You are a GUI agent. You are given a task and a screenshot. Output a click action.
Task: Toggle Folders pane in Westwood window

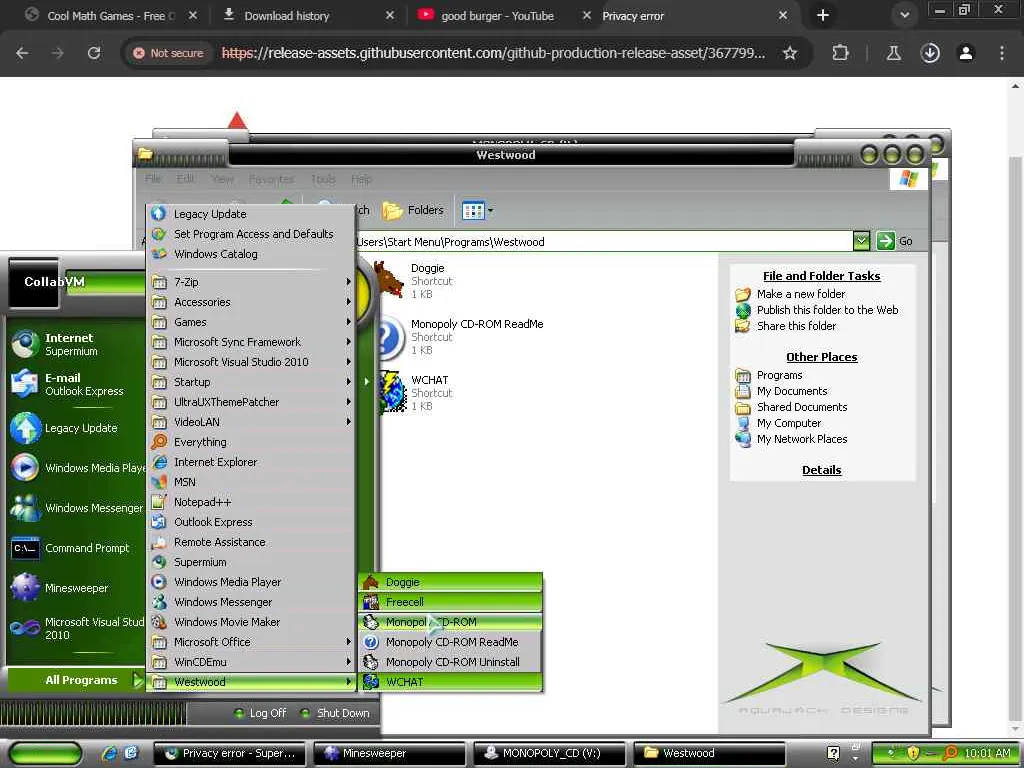[413, 210]
